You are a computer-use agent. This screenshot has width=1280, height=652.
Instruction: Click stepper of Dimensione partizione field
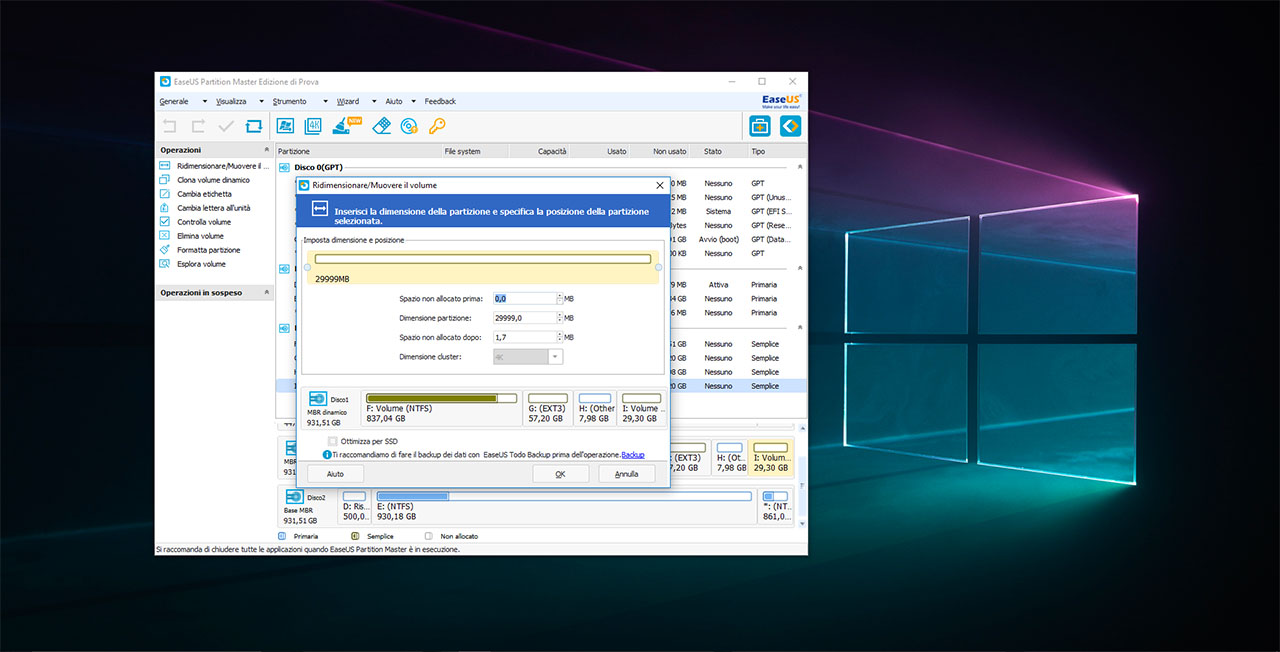pyautogui.click(x=559, y=318)
